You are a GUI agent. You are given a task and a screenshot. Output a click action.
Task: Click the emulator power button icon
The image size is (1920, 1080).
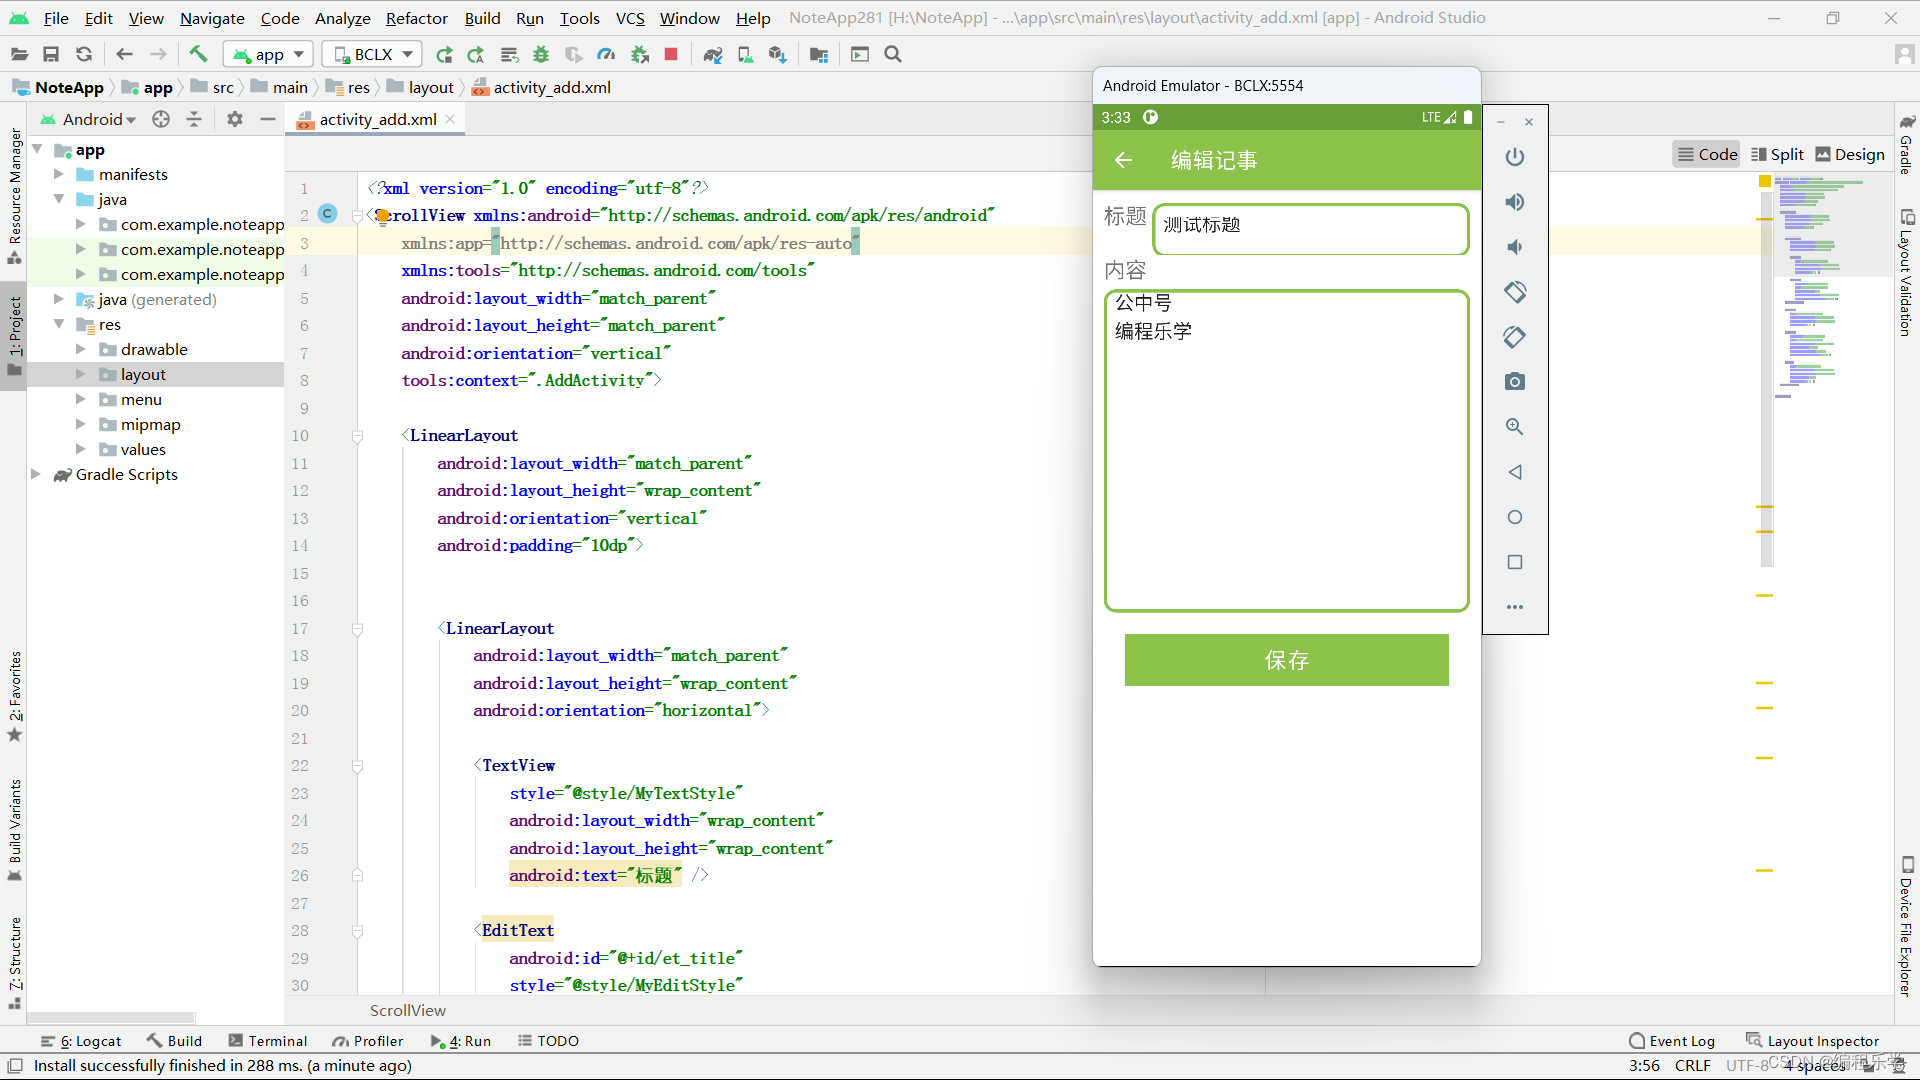click(x=1515, y=157)
